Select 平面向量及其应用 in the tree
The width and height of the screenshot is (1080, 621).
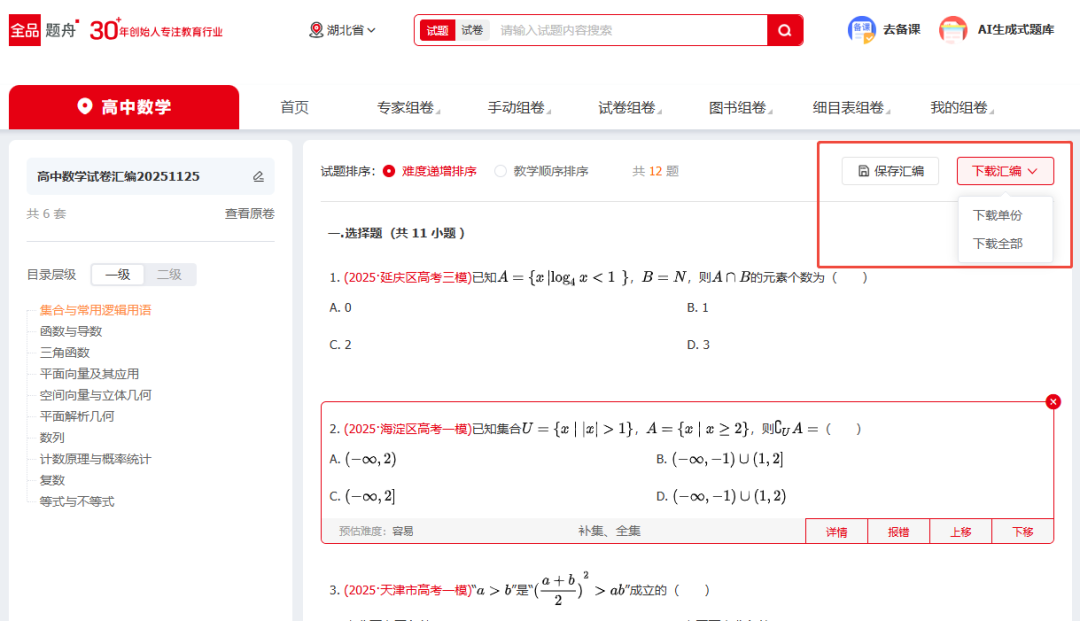90,374
